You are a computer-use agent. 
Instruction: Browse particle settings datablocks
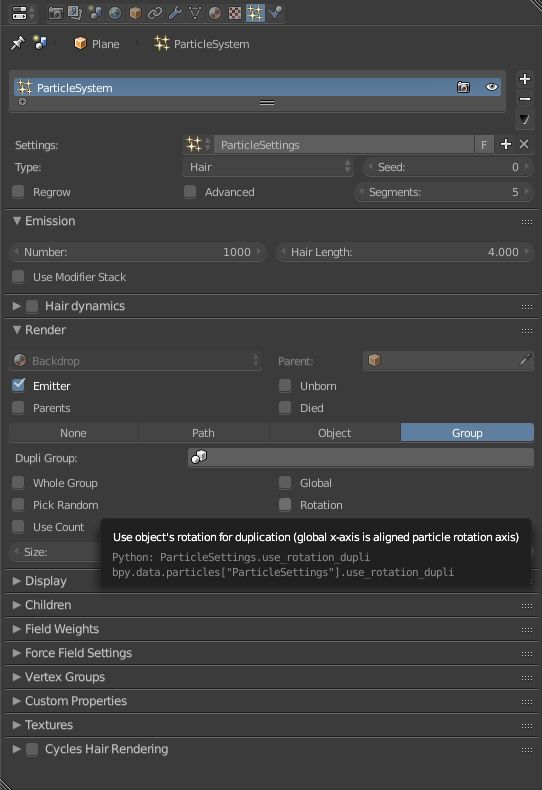tap(197, 145)
